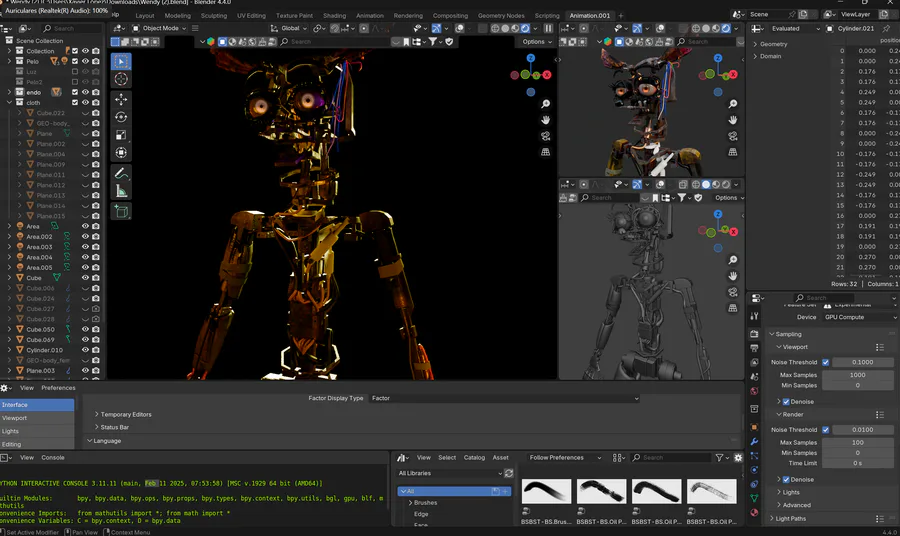Image resolution: width=900 pixels, height=536 pixels.
Task: Collapse the cloth collection in outliner
Action: pos(10,103)
